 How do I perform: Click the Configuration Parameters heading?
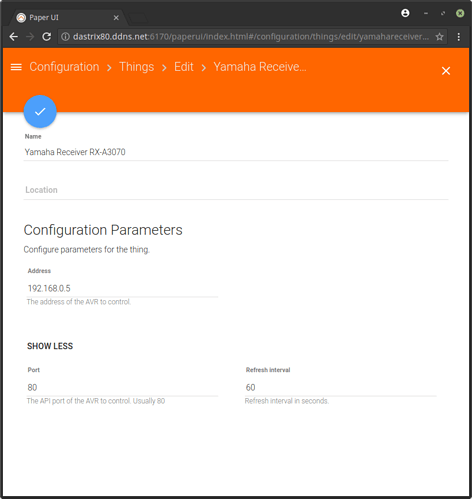[x=103, y=230]
